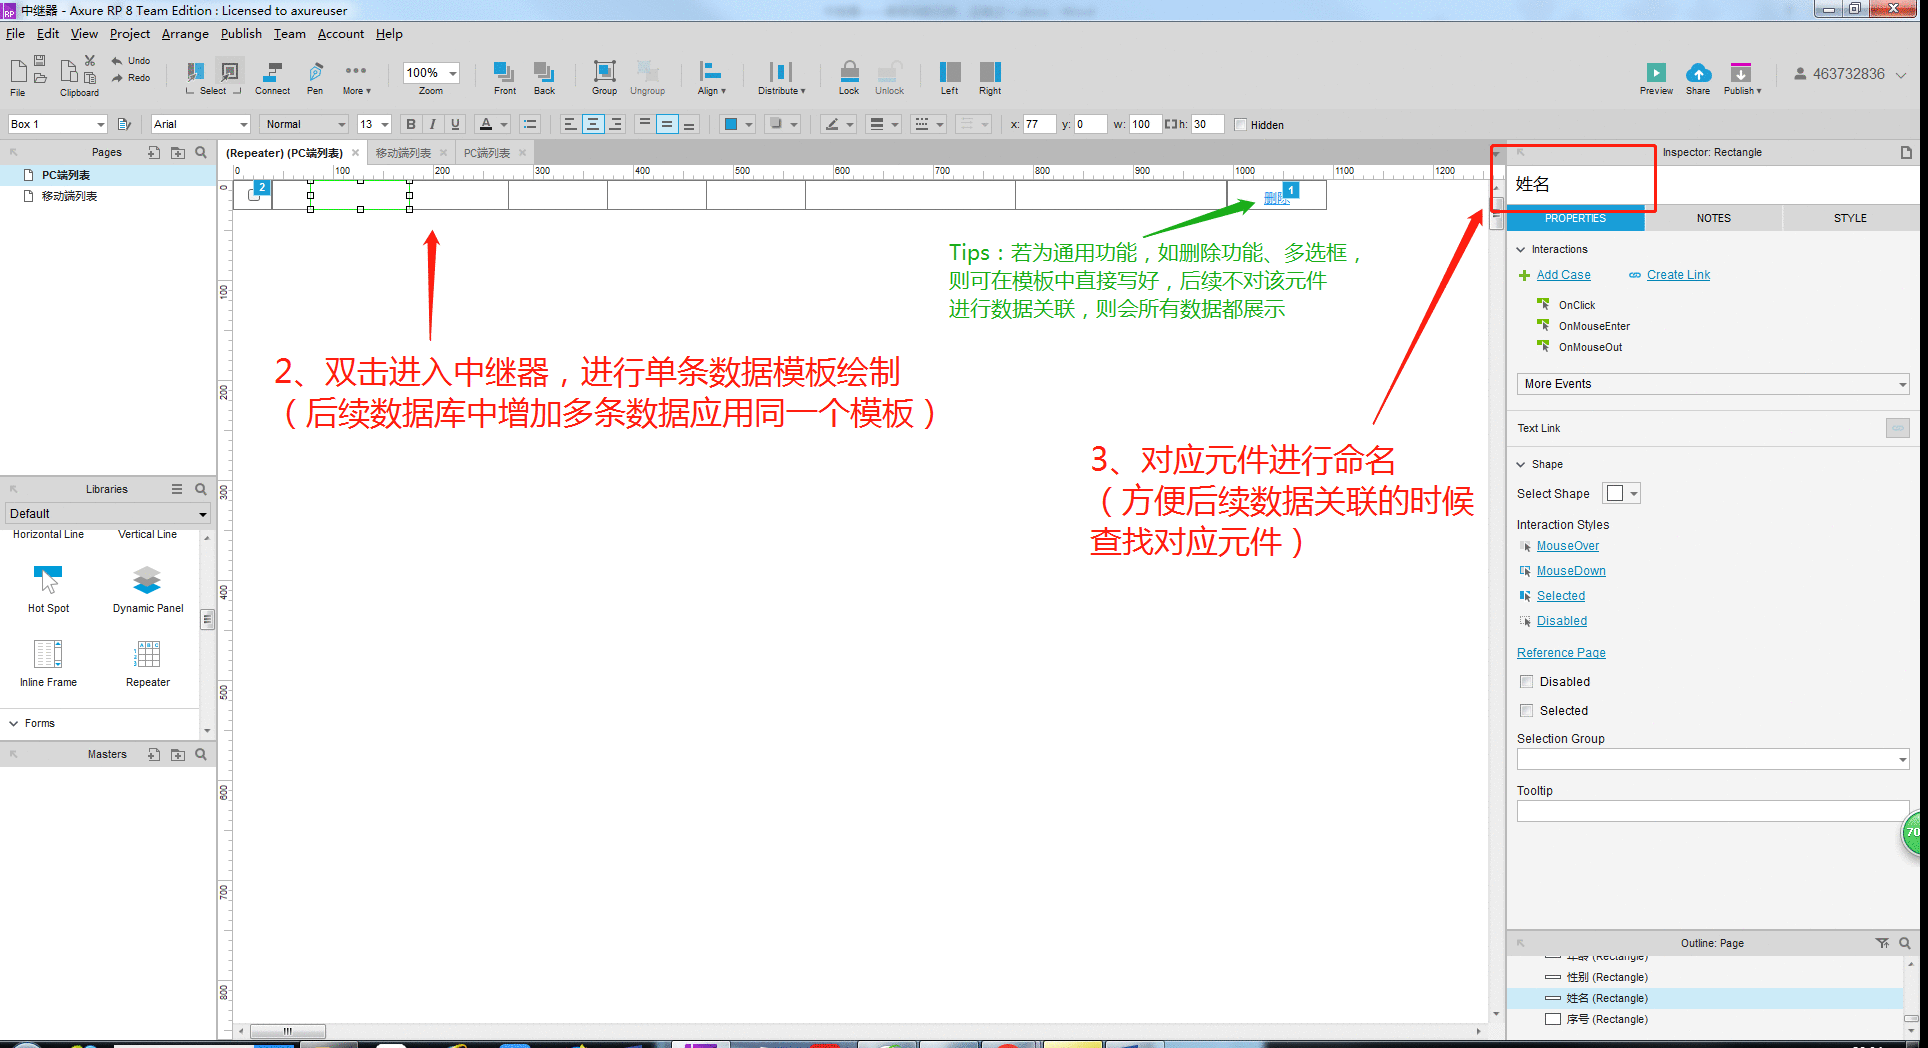Toggle middle vertical alignment
The image size is (1928, 1048).
point(666,125)
